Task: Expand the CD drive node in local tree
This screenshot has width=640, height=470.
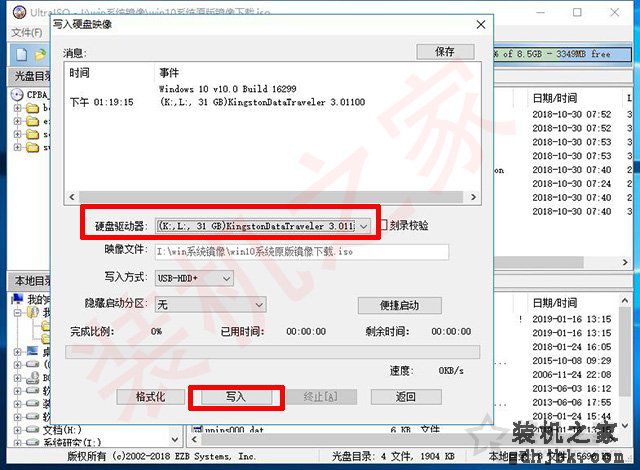Action: (17, 378)
